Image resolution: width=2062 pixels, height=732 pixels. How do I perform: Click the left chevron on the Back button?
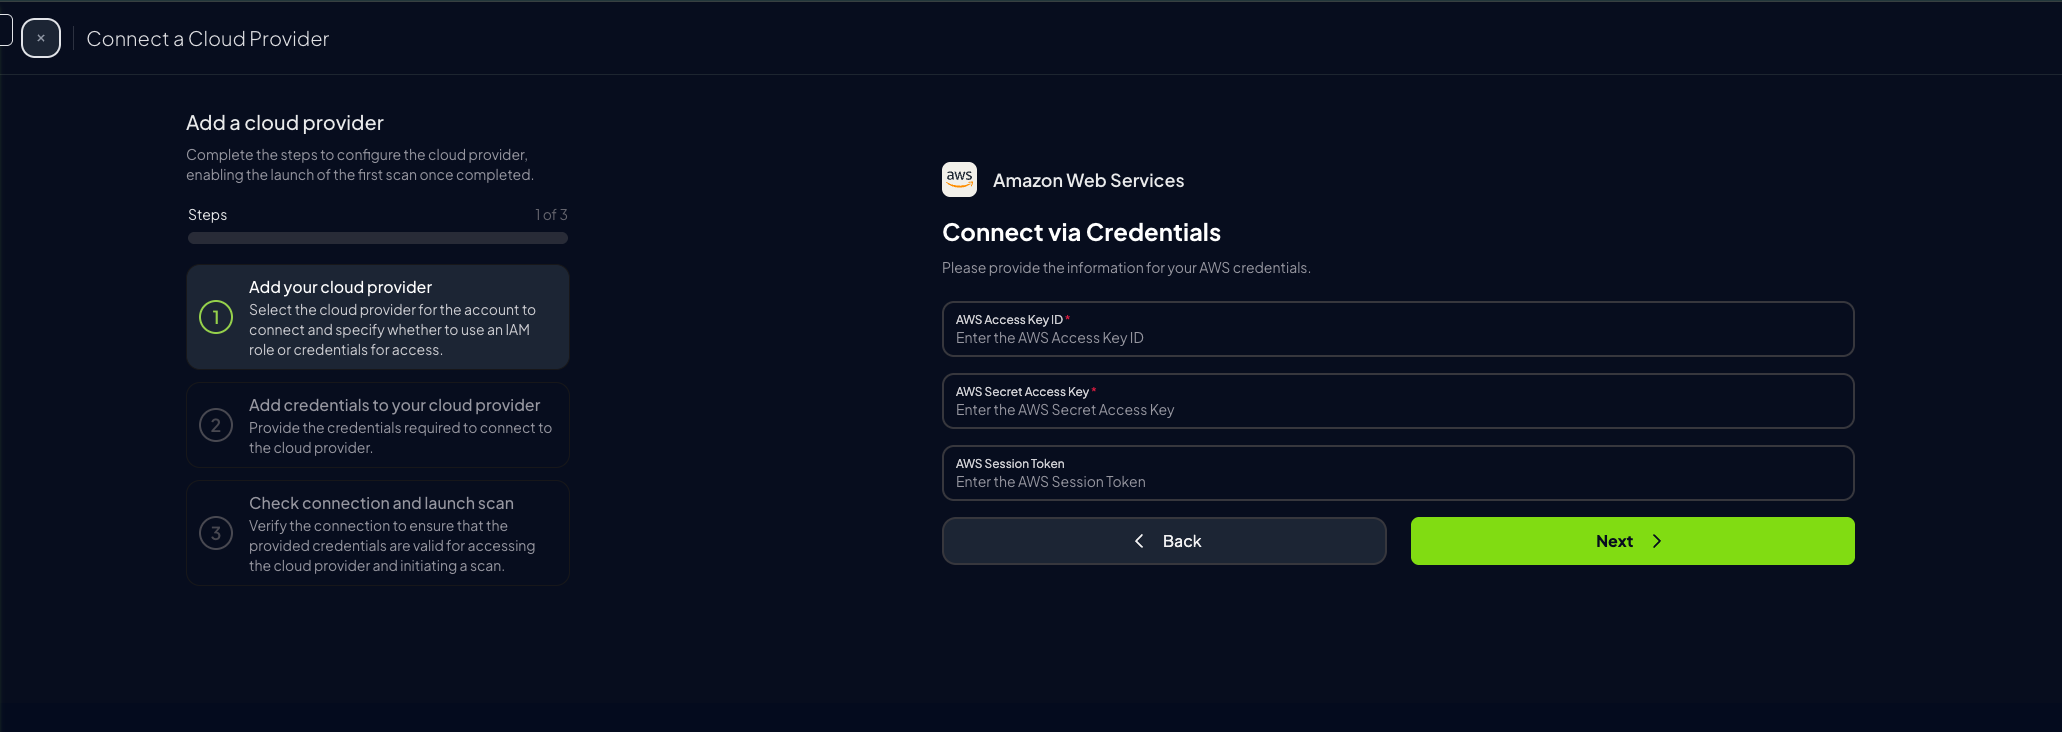coord(1138,540)
